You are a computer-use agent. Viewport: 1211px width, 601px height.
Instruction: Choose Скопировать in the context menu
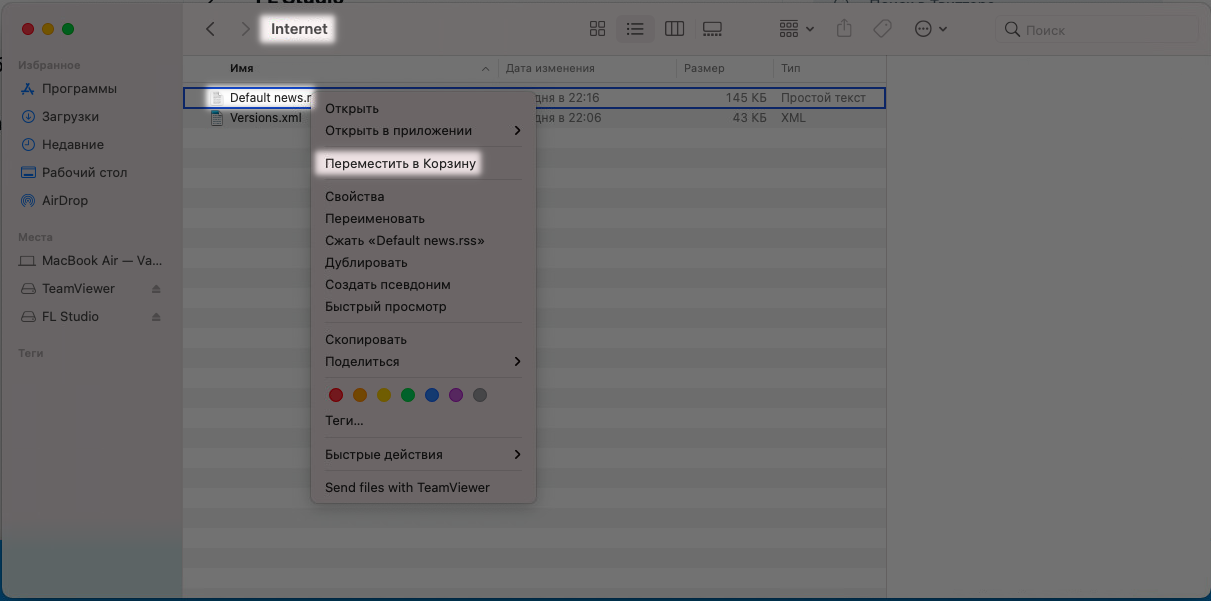coord(366,339)
